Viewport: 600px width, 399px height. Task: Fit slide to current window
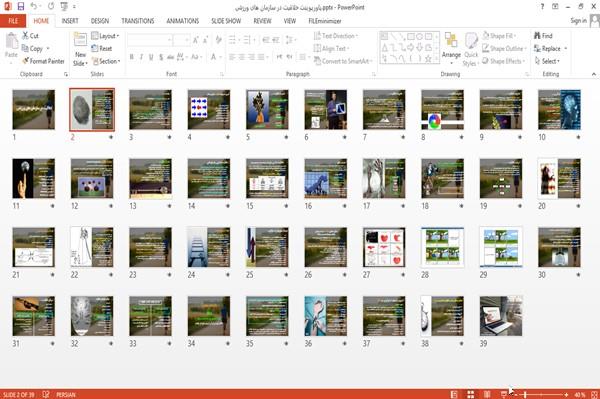tap(594, 394)
